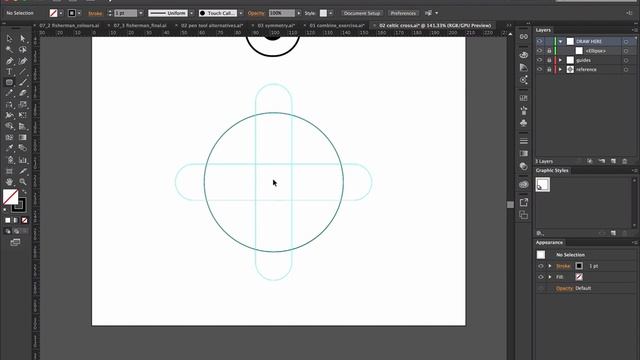The image size is (640, 360).
Task: Select the Layers panel tab
Action: 543,30
